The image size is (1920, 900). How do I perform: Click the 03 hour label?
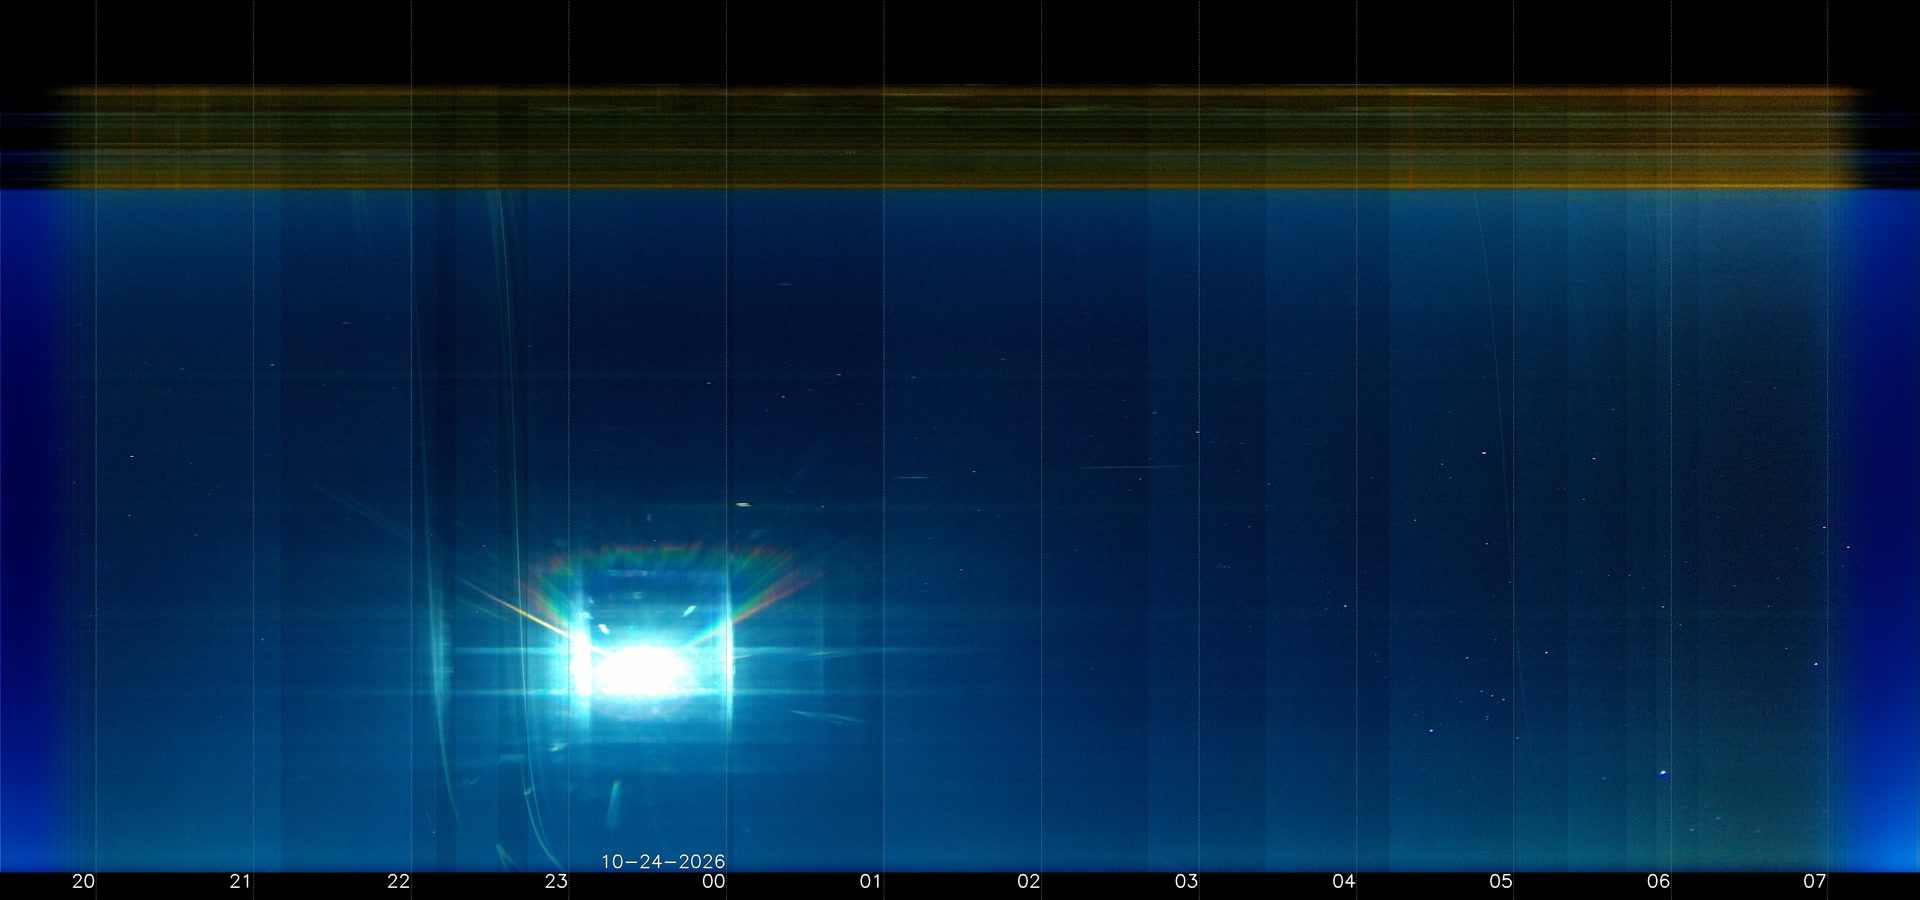point(1186,882)
